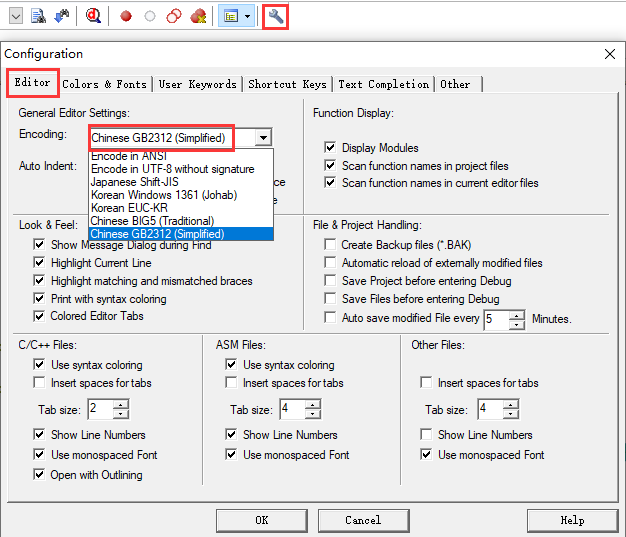Click the auto save minutes input field

pos(496,320)
